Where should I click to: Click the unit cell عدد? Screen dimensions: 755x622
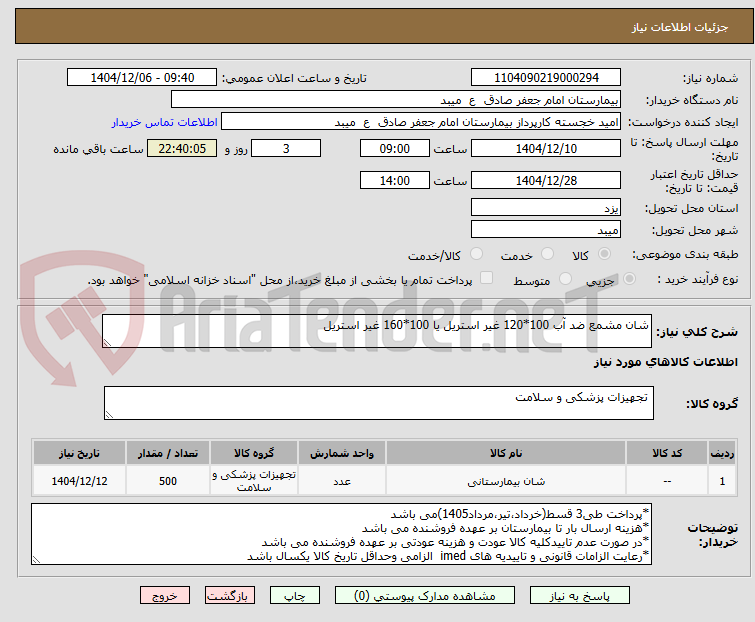[342, 481]
